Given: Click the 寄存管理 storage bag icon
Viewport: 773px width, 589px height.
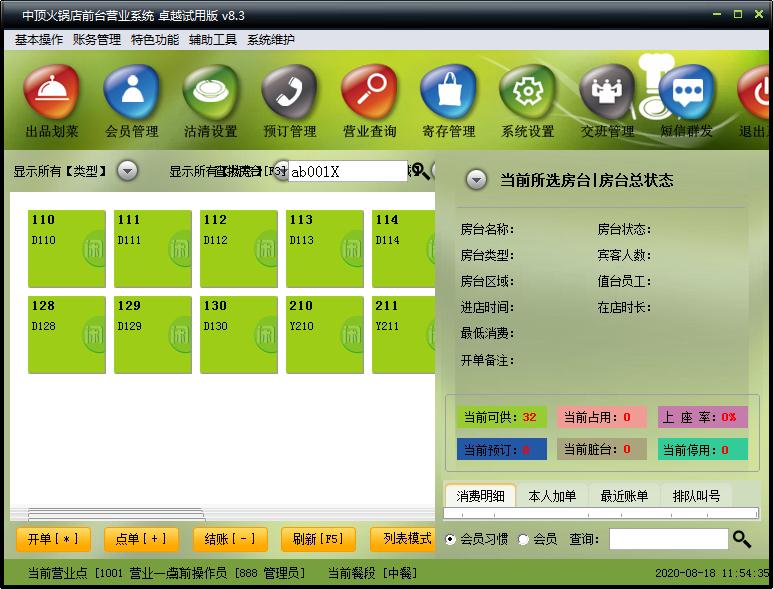Looking at the screenshot, I should click(x=448, y=92).
